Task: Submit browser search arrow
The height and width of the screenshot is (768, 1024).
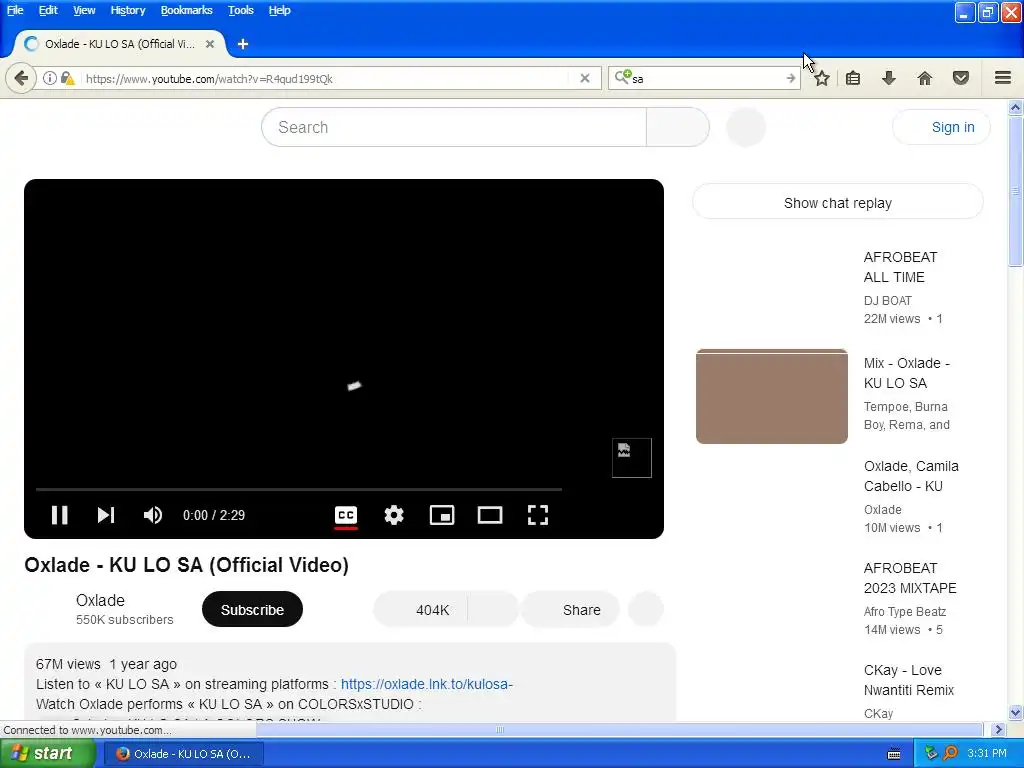Action: 791,78
